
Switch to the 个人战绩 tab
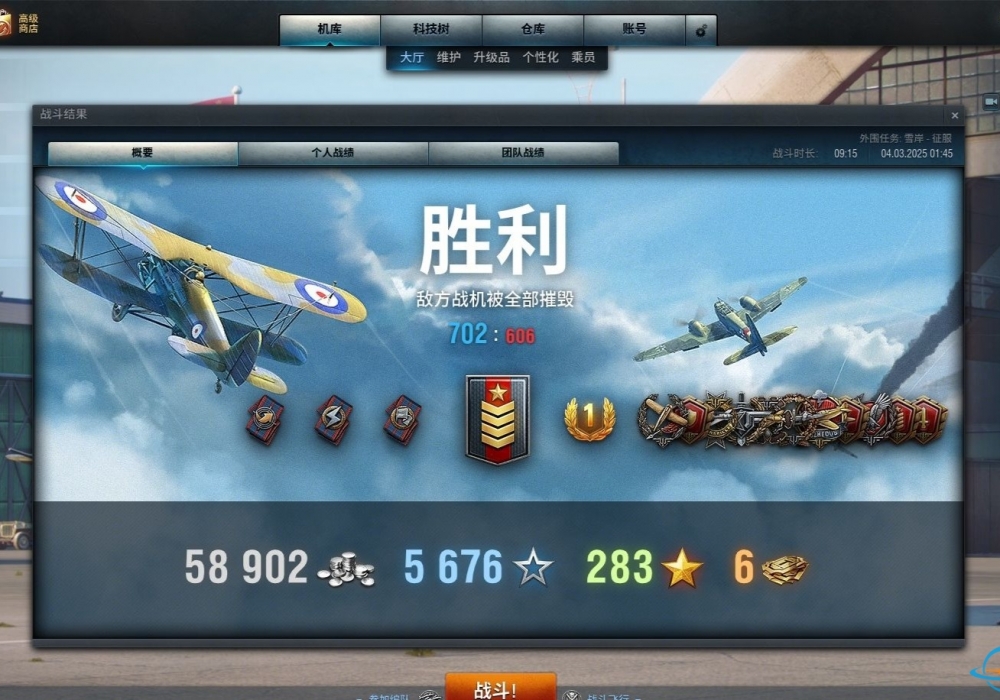tap(333, 153)
